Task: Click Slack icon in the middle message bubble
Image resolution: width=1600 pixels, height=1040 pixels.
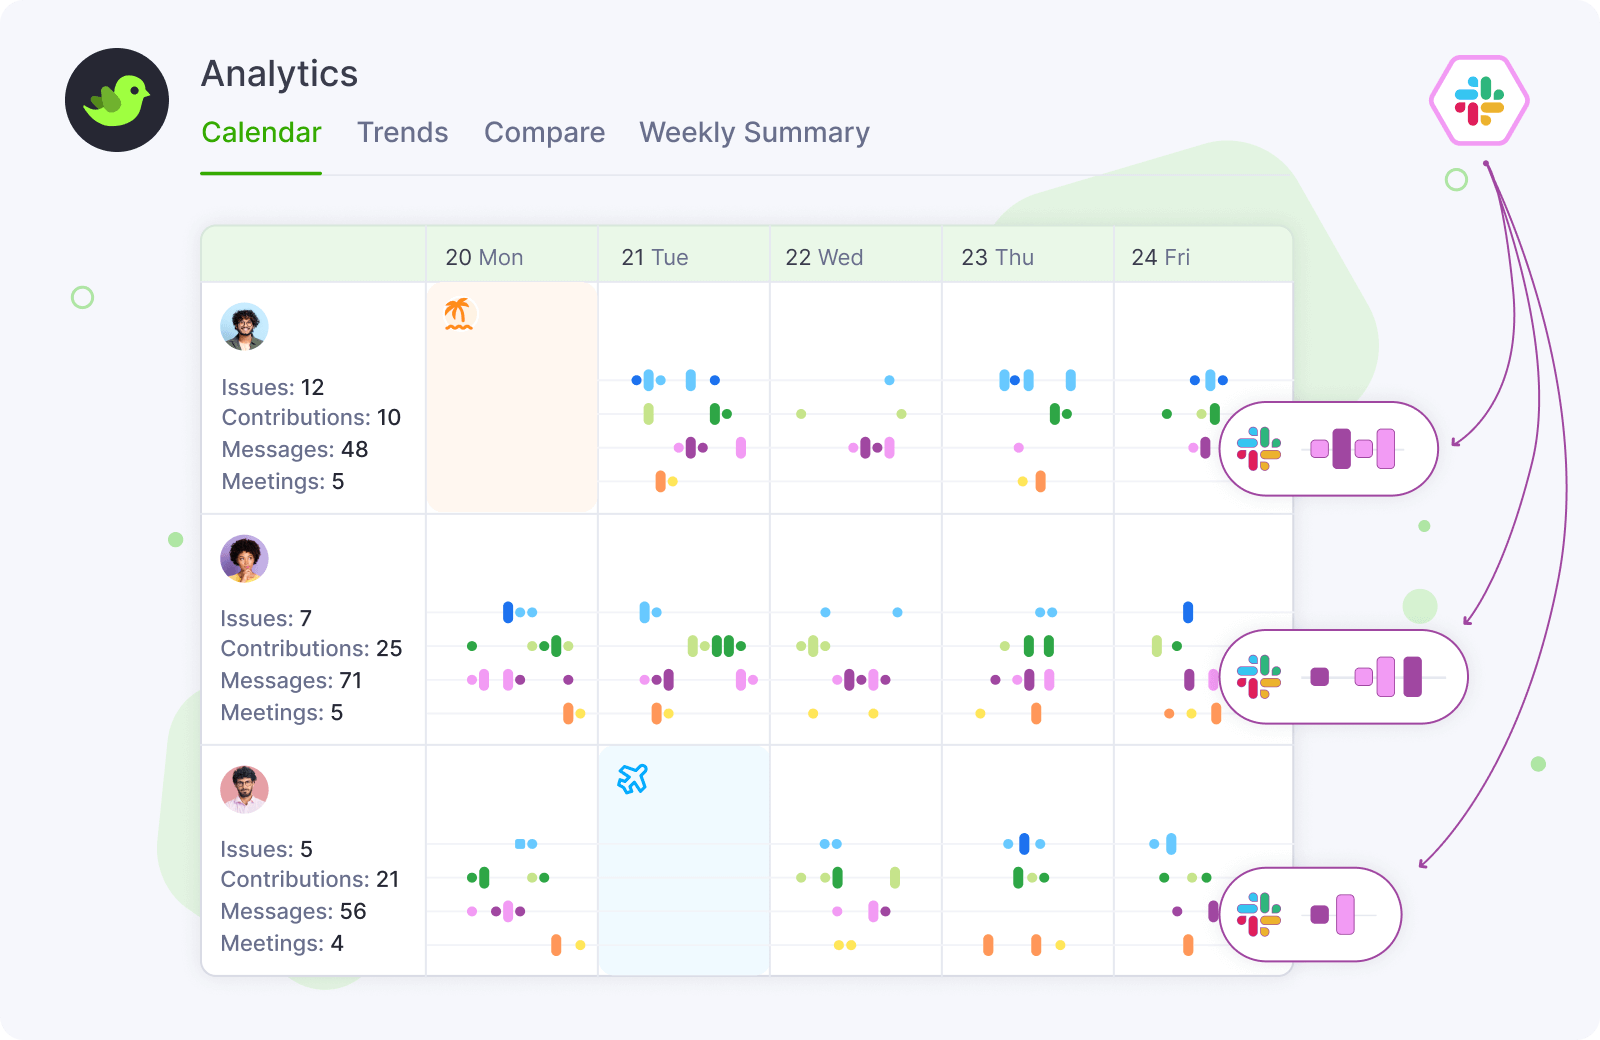Action: (1259, 677)
